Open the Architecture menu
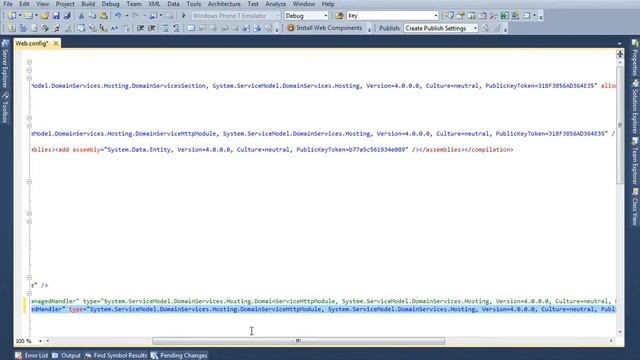The image size is (640, 360). click(x=224, y=4)
